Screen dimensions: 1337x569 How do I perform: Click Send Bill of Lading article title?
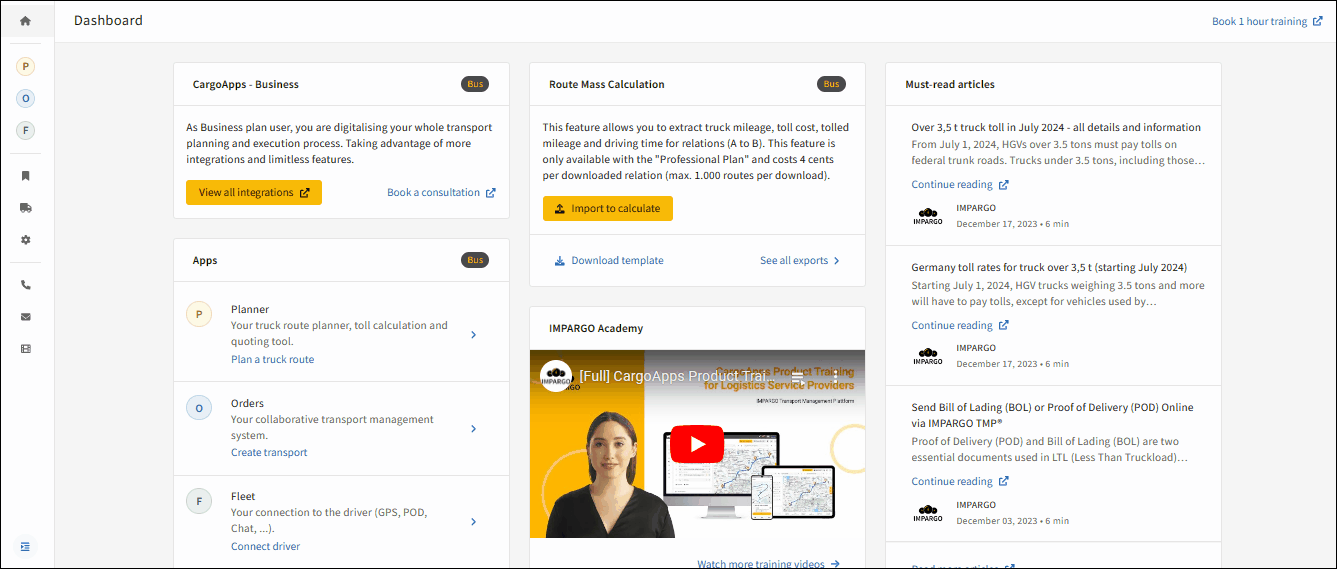[1052, 415]
